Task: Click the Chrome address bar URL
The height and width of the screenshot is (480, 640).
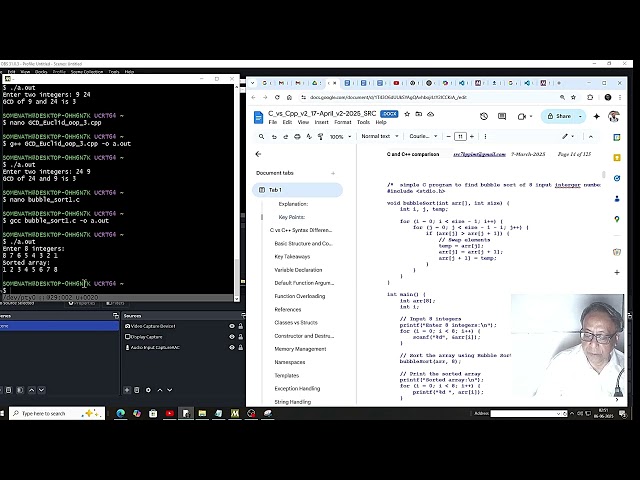Action: [388, 98]
